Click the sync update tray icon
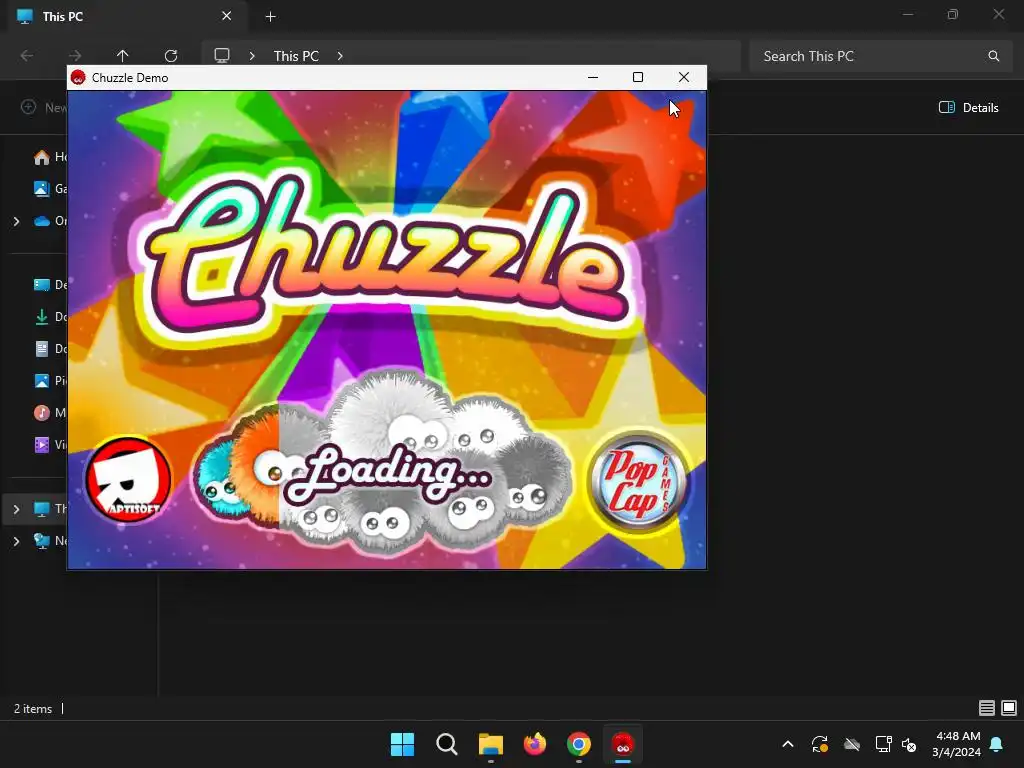Screen dimensions: 1024x768 820,744
